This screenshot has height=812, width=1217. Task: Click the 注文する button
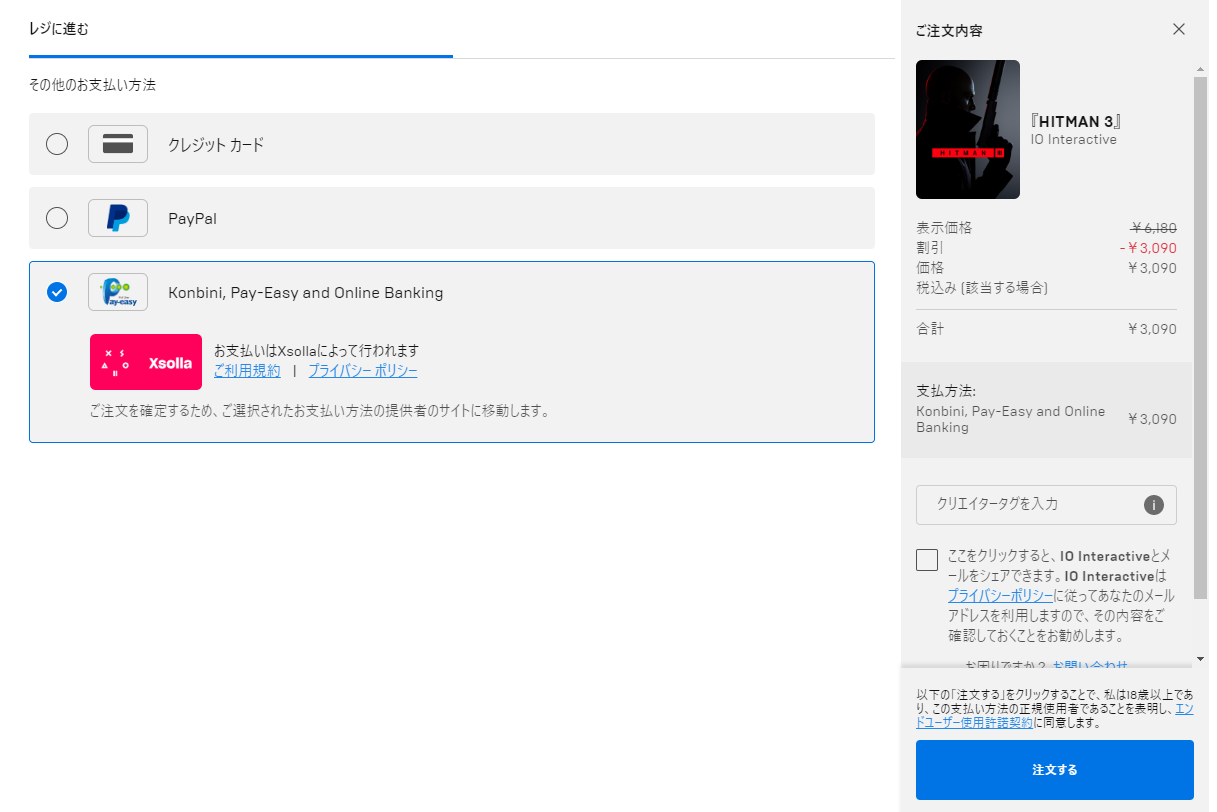tap(1055, 769)
